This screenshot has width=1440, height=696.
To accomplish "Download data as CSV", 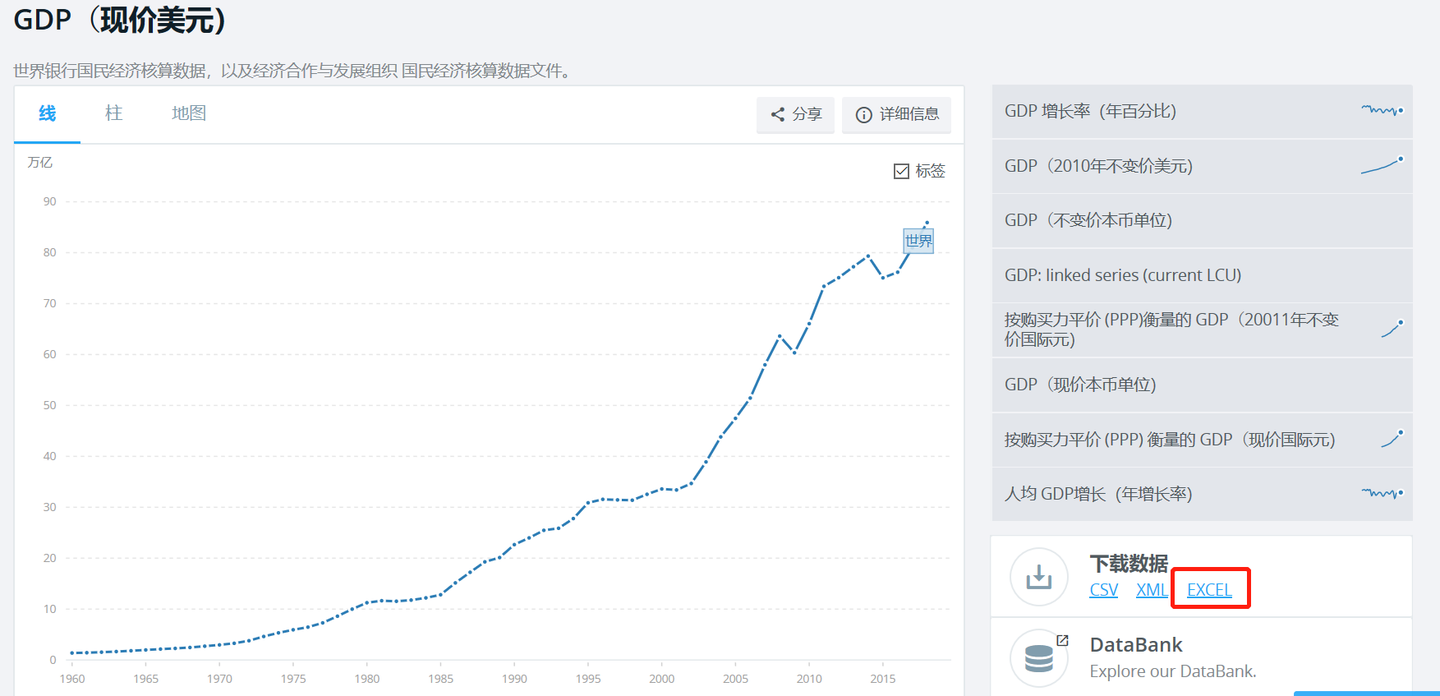I will tap(1104, 590).
